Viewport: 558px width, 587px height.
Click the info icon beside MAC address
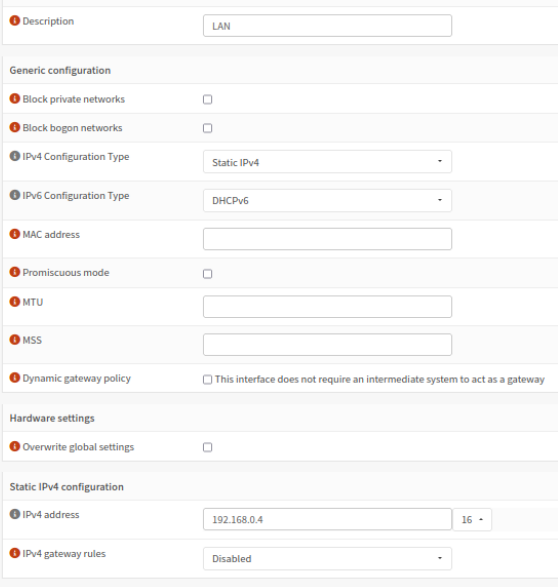15,234
